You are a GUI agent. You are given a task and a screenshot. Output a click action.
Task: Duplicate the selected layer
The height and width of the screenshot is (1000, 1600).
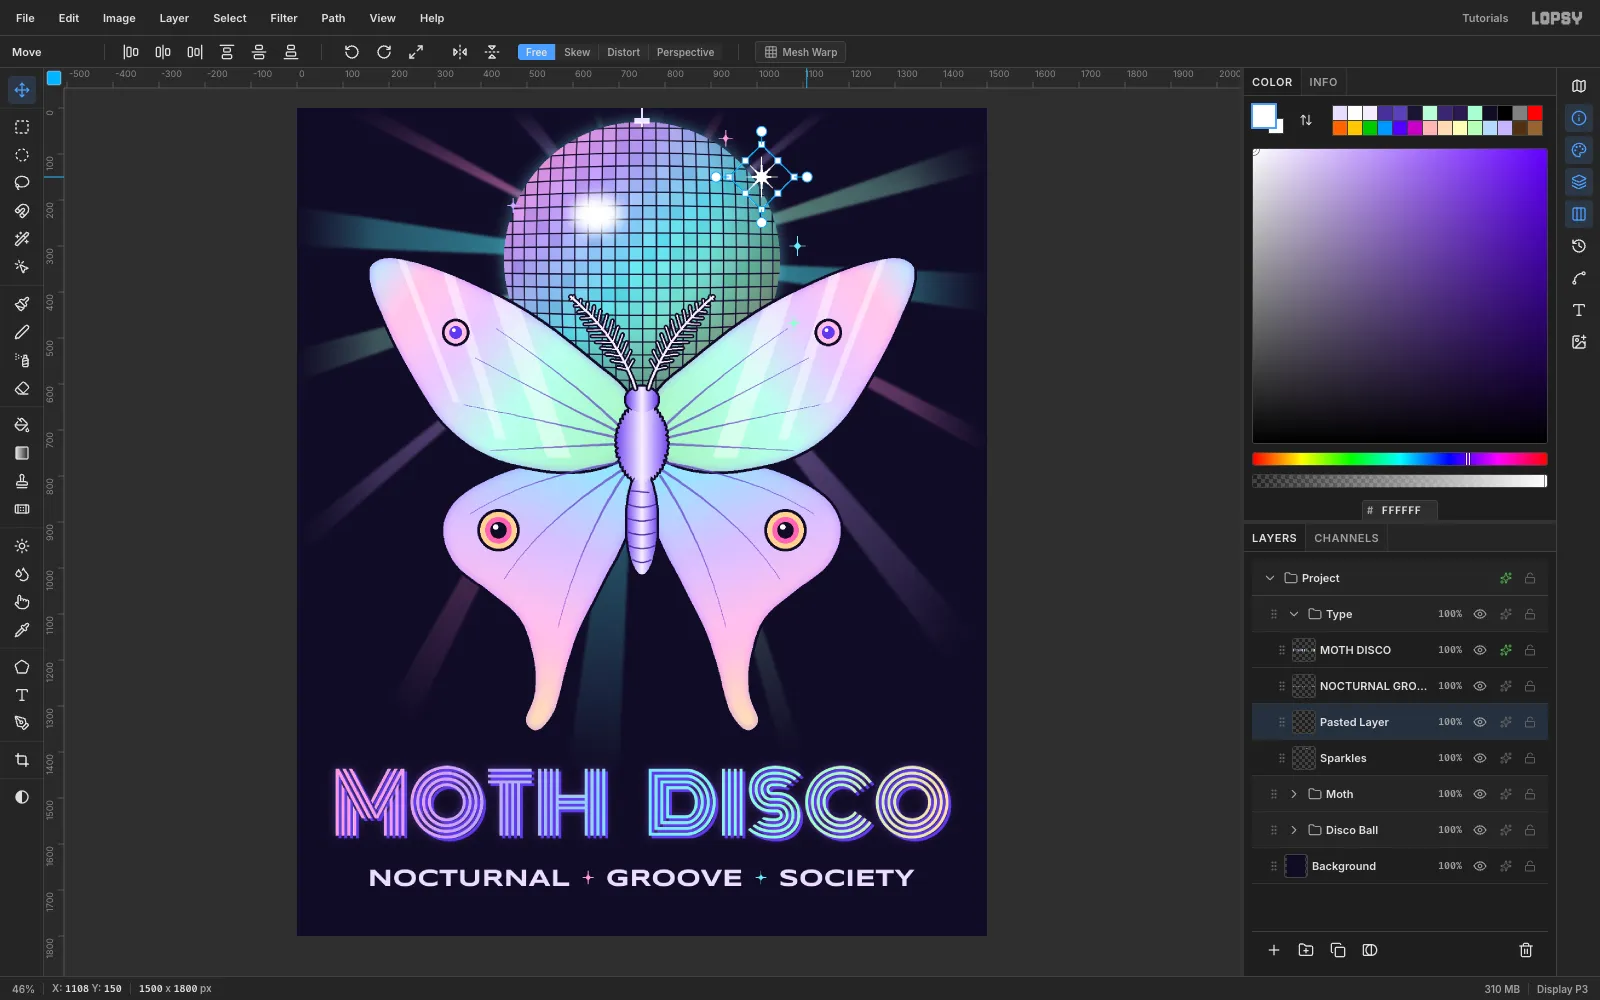1338,950
